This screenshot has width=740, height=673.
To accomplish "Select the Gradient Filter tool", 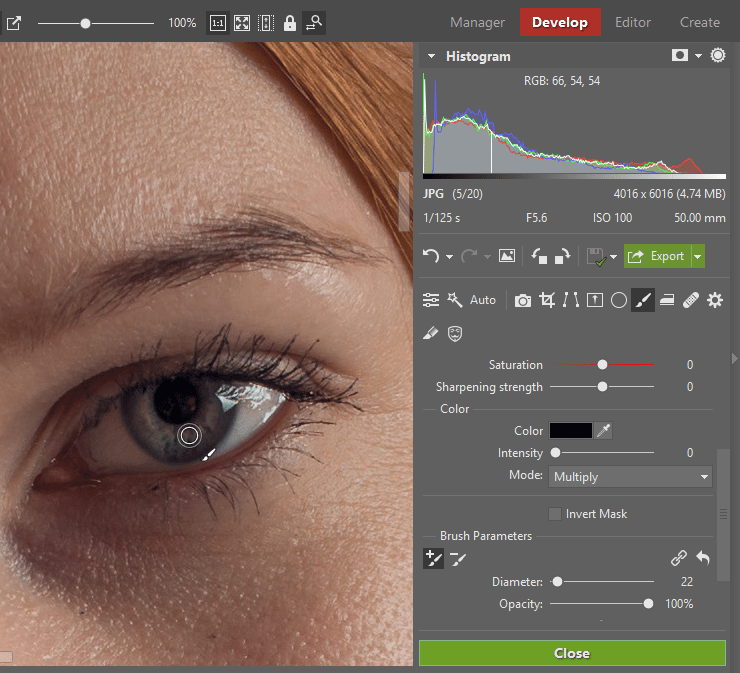I will pos(667,300).
